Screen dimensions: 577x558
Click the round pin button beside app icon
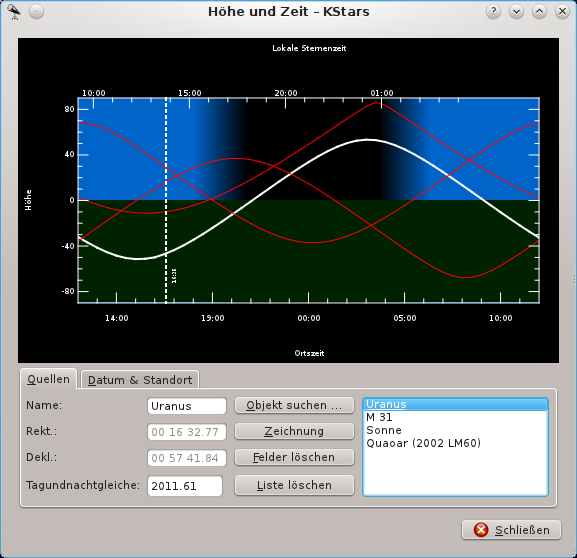[36, 12]
